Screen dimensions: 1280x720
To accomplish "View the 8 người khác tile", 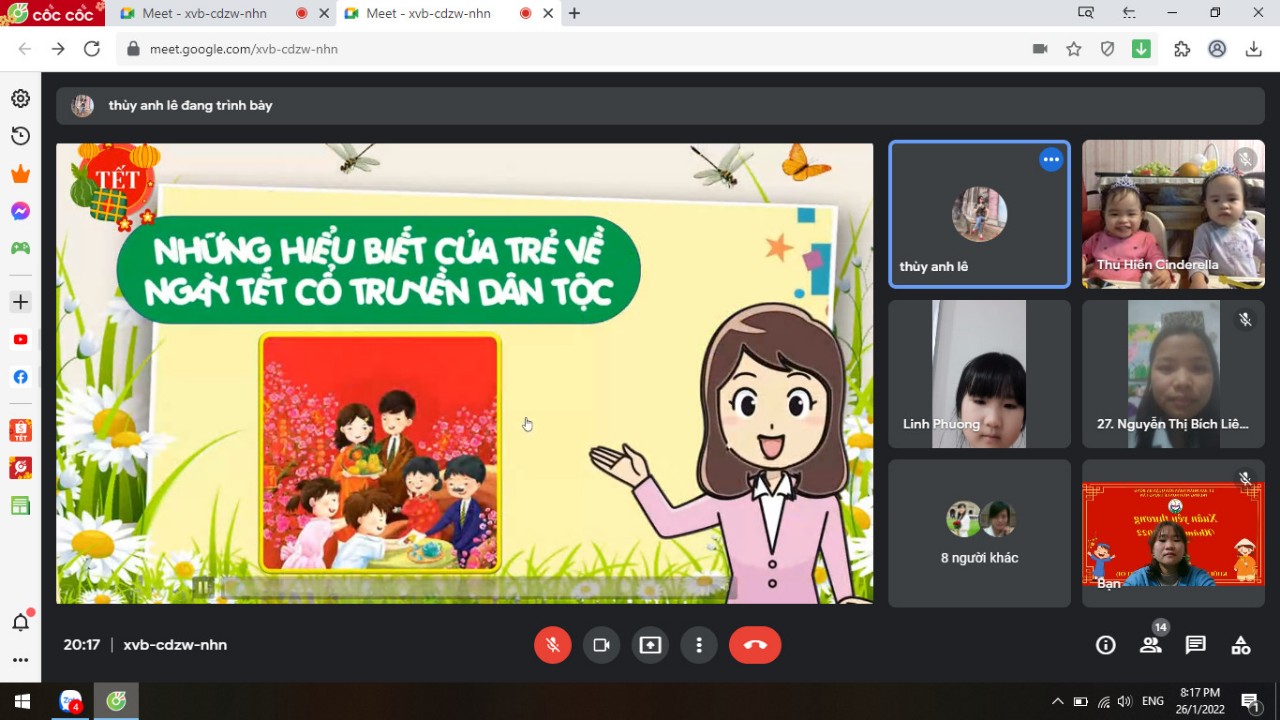I will [979, 533].
